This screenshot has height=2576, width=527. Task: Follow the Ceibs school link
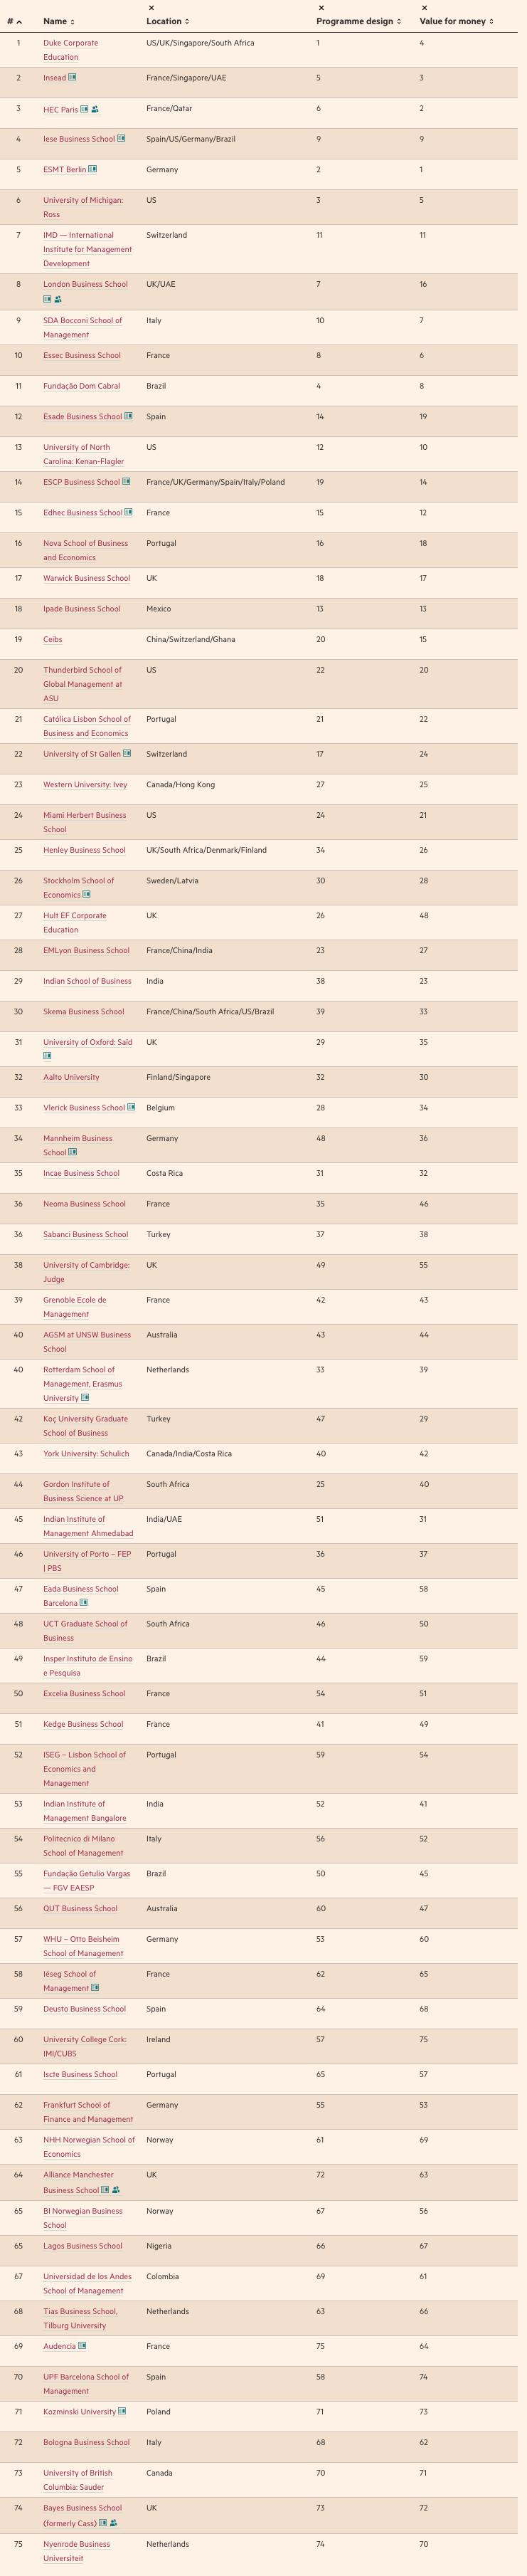[52, 639]
